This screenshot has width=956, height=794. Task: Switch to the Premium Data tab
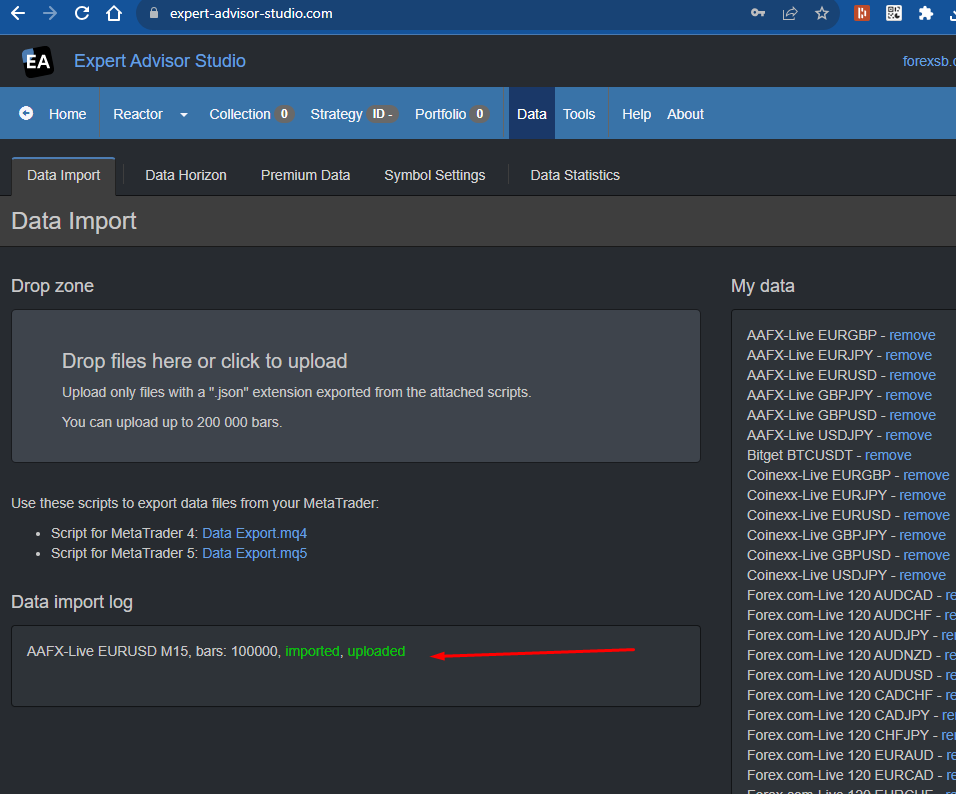pos(305,176)
